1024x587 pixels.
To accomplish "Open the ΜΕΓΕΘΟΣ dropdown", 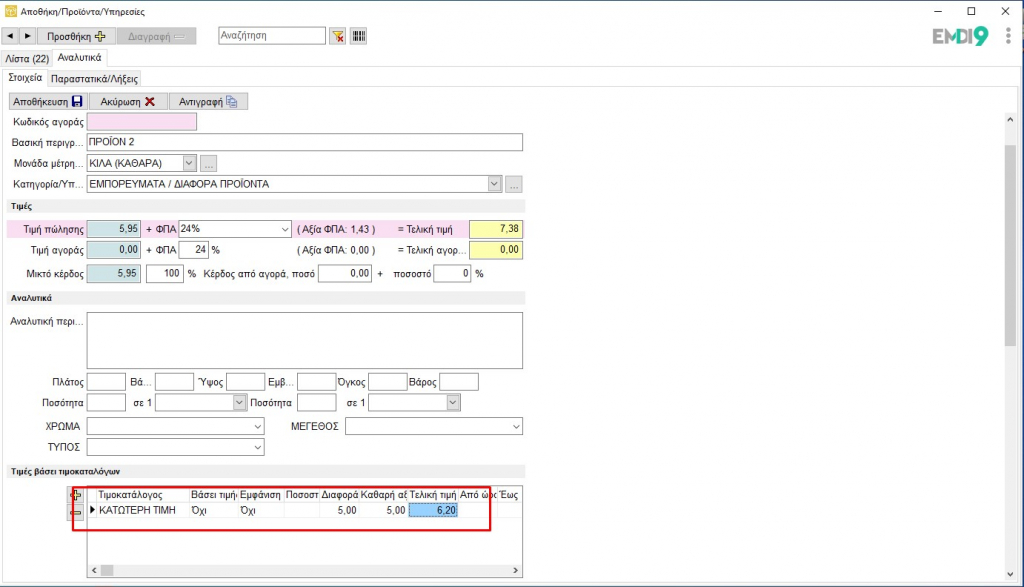I will tap(516, 426).
